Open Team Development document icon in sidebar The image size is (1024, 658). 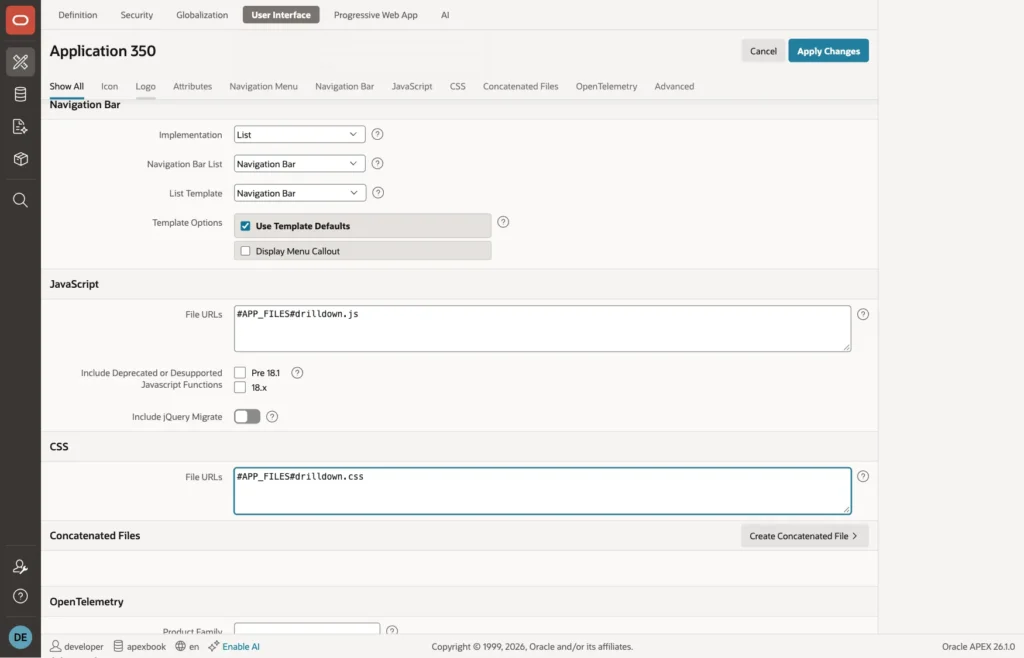(x=20, y=126)
